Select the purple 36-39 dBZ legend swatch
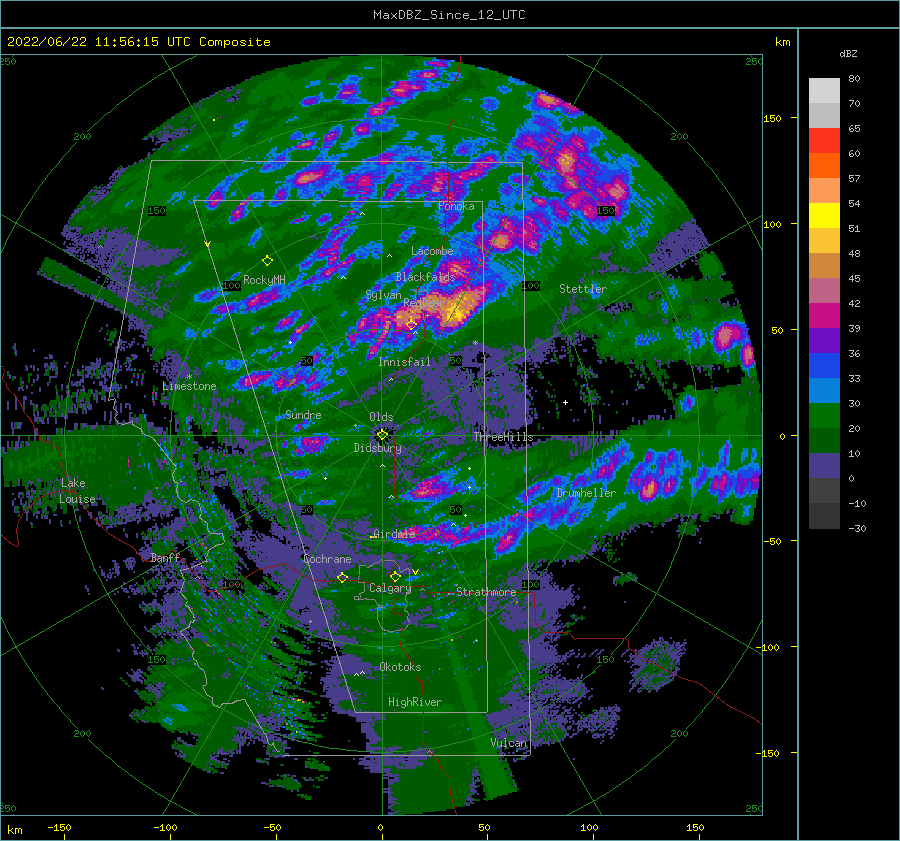The height and width of the screenshot is (841, 900). [x=824, y=341]
